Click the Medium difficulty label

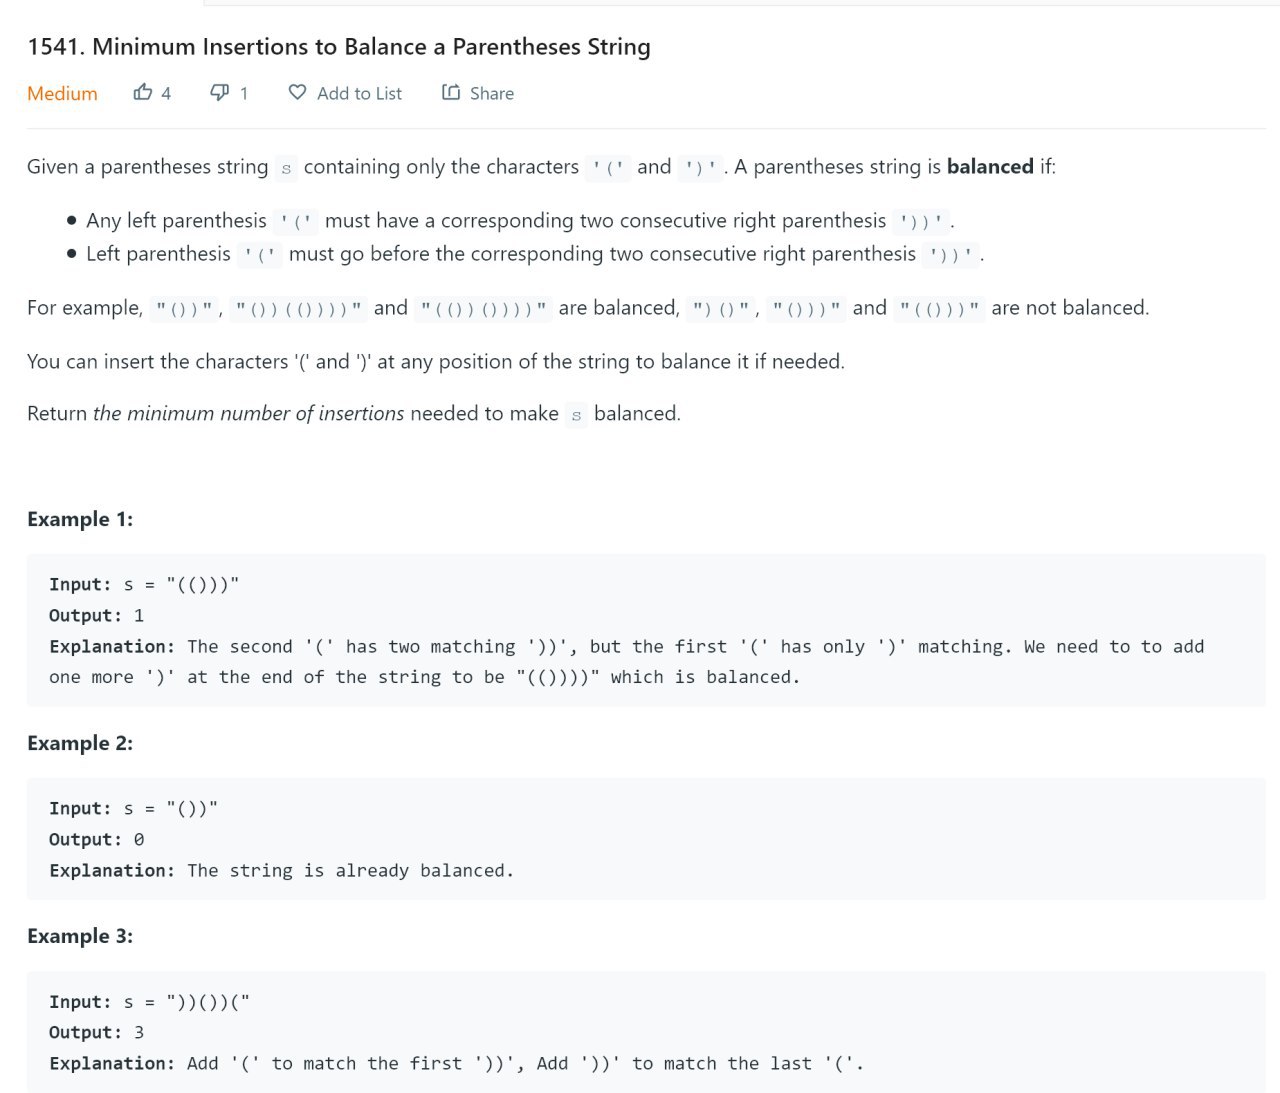tap(62, 93)
